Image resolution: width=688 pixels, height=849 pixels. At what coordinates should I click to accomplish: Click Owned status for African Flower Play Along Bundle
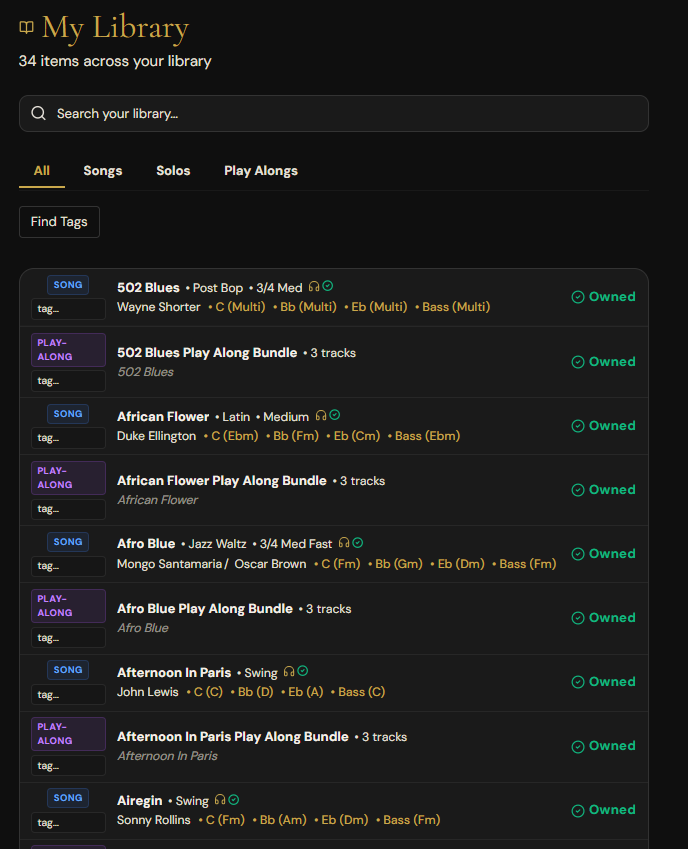point(603,489)
